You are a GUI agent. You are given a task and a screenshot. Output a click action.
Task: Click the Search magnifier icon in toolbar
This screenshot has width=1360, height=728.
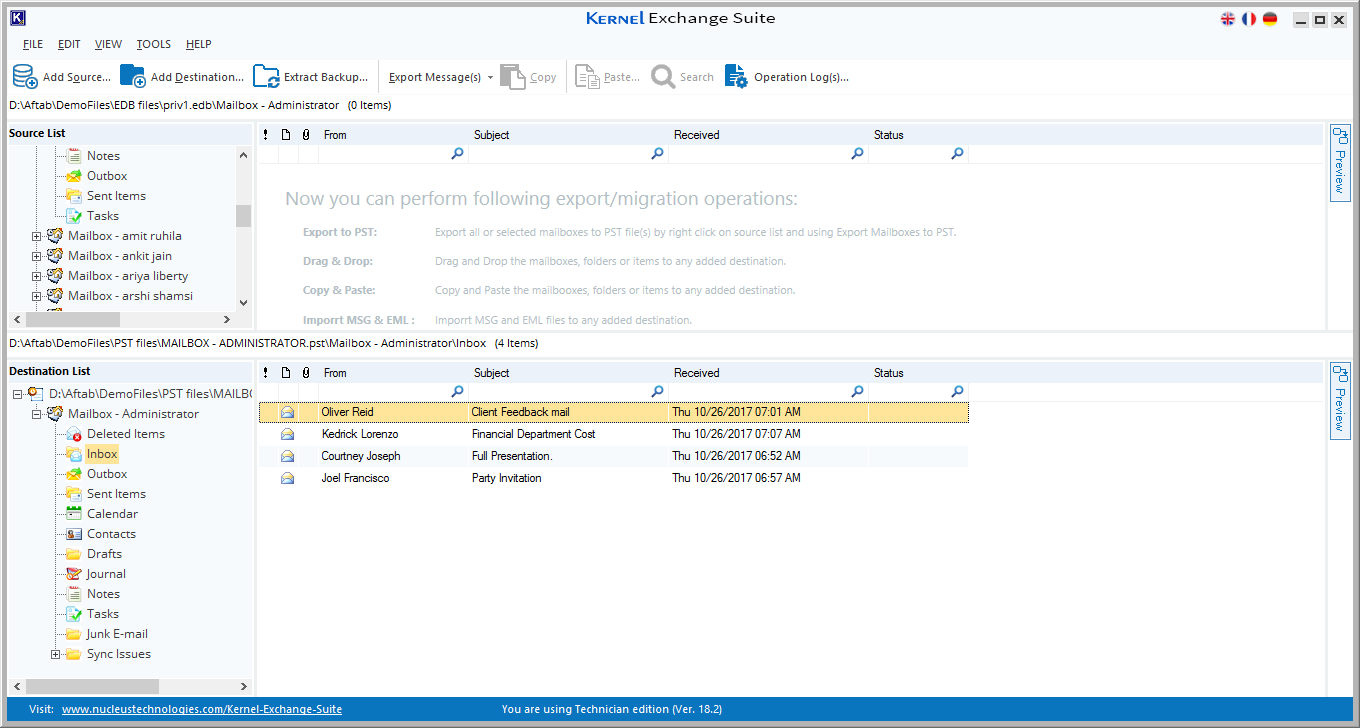(663, 76)
